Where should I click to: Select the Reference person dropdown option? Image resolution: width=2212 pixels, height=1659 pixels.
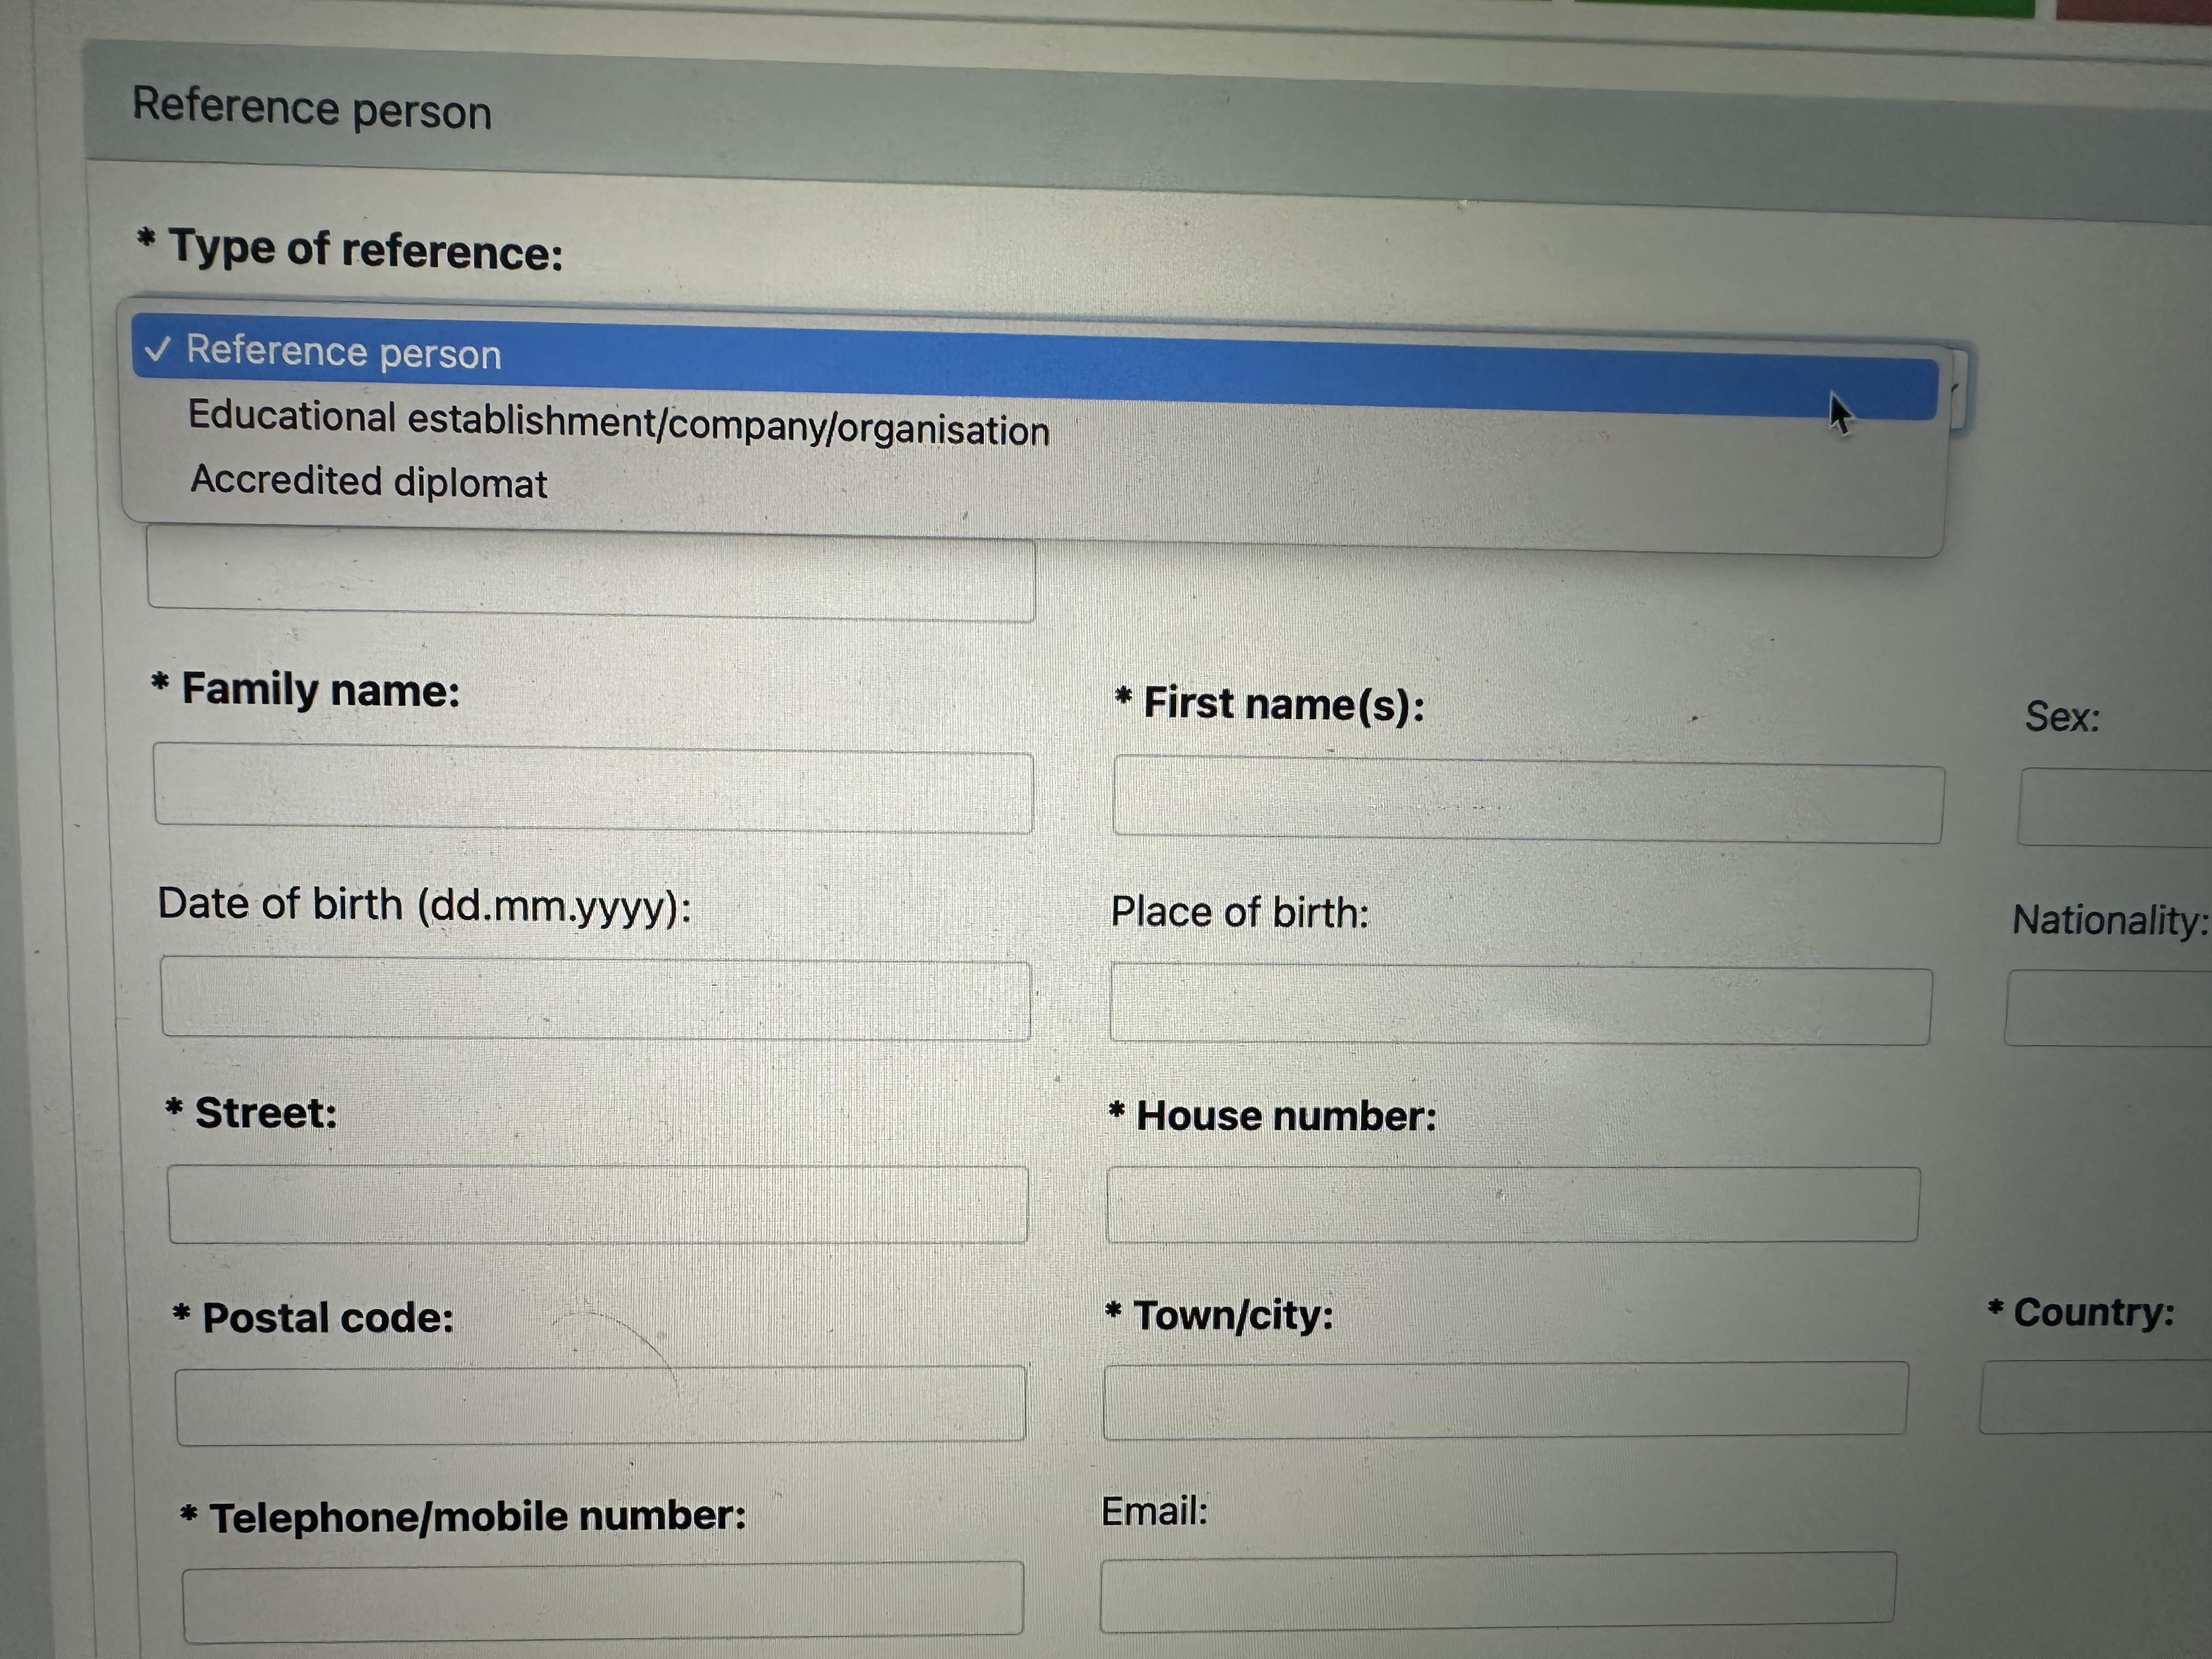(x=344, y=353)
